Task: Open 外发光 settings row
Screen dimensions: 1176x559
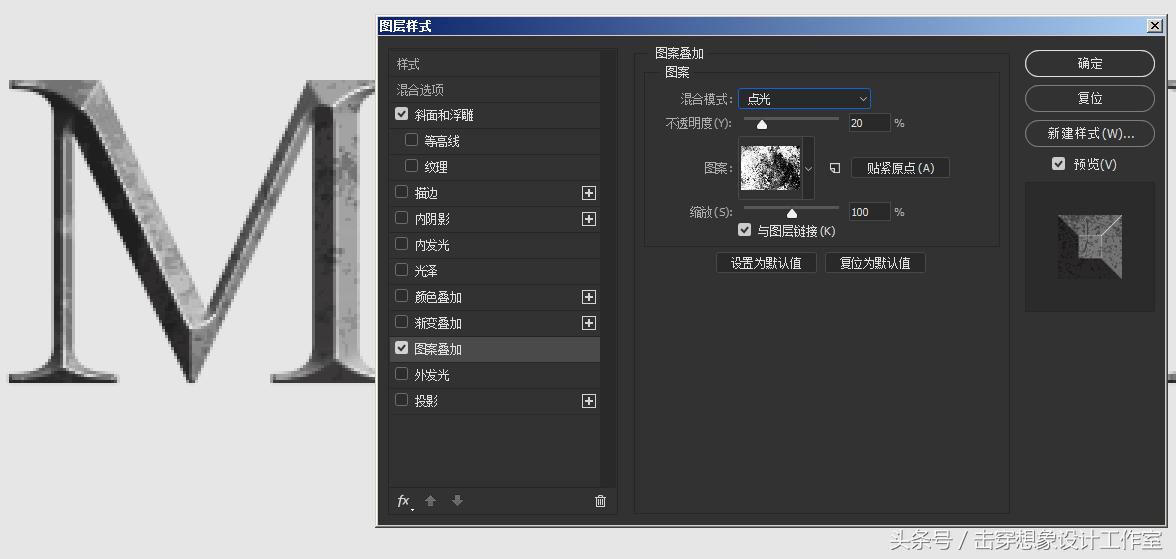Action: point(495,375)
